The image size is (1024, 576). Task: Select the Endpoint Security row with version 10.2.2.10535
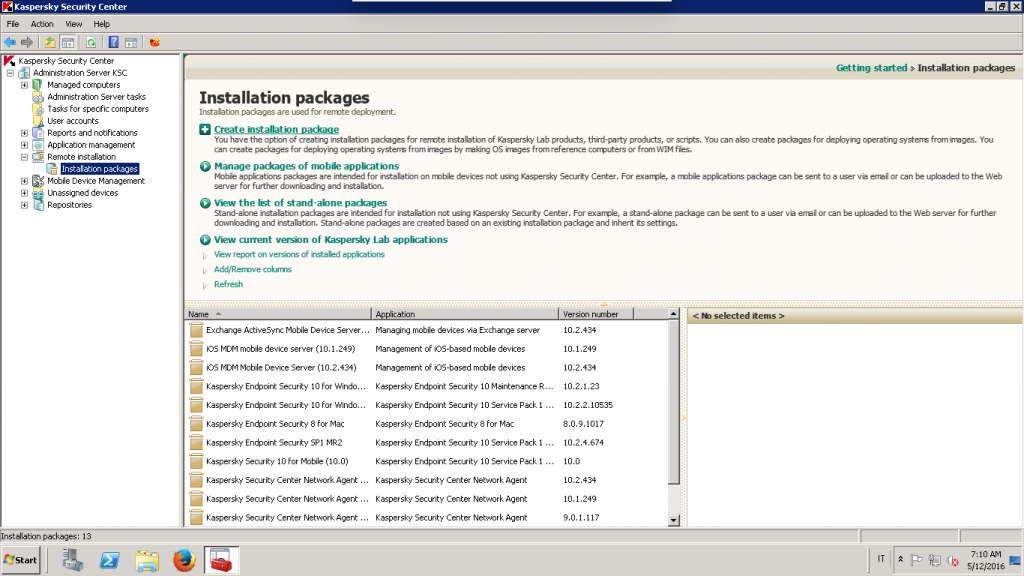coord(427,406)
